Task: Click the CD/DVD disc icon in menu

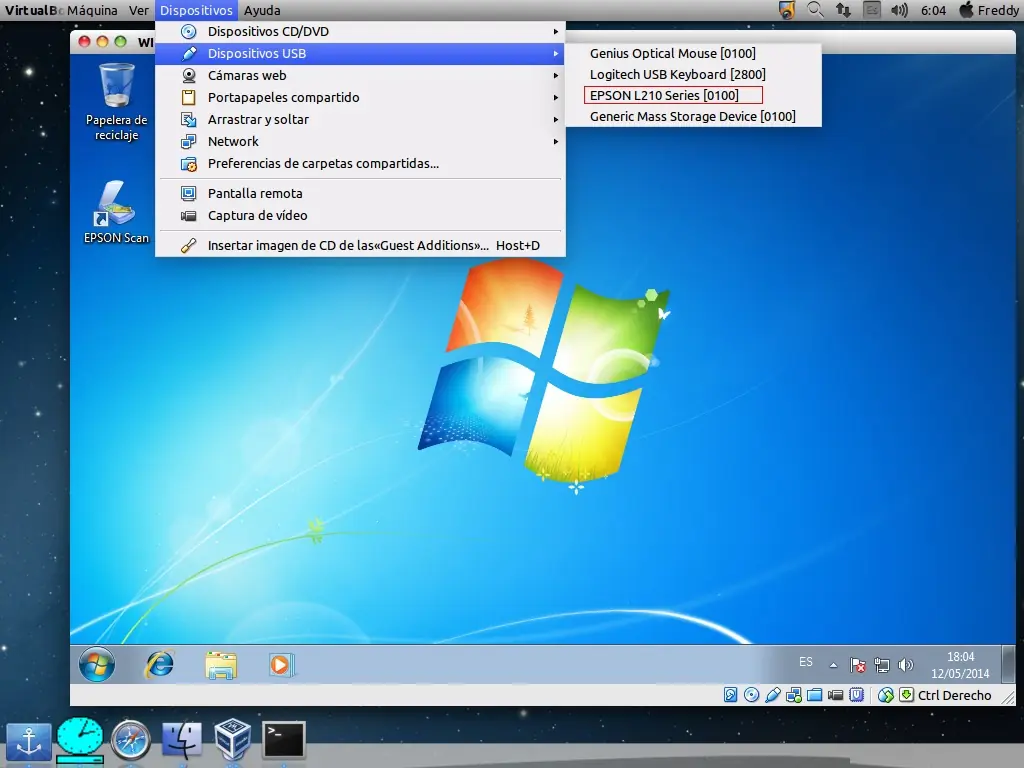Action: tap(189, 31)
